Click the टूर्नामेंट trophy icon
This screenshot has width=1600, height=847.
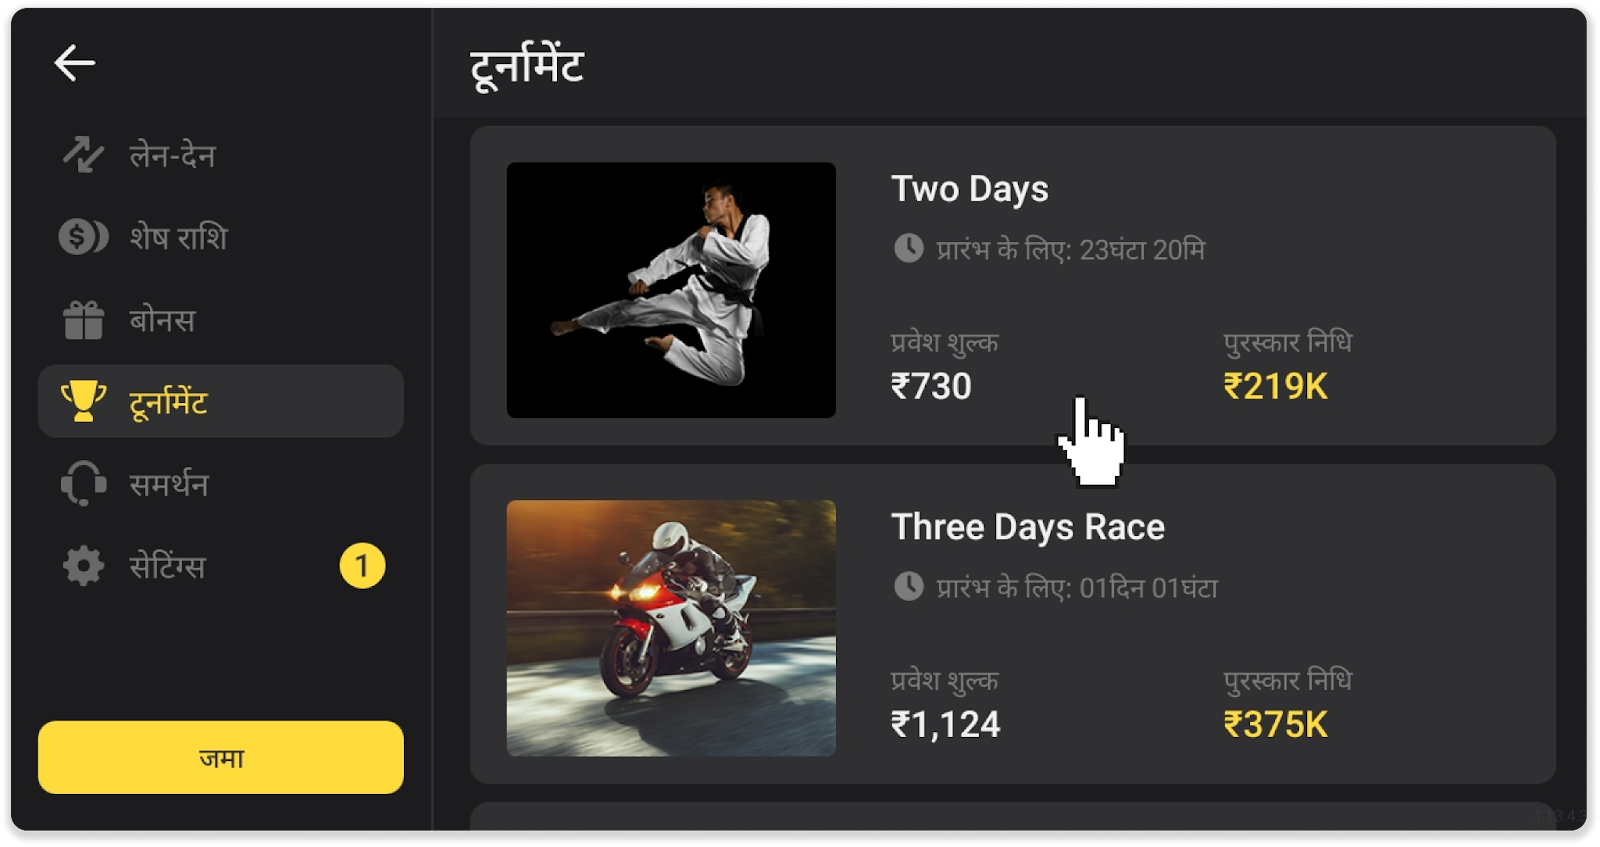(x=83, y=401)
